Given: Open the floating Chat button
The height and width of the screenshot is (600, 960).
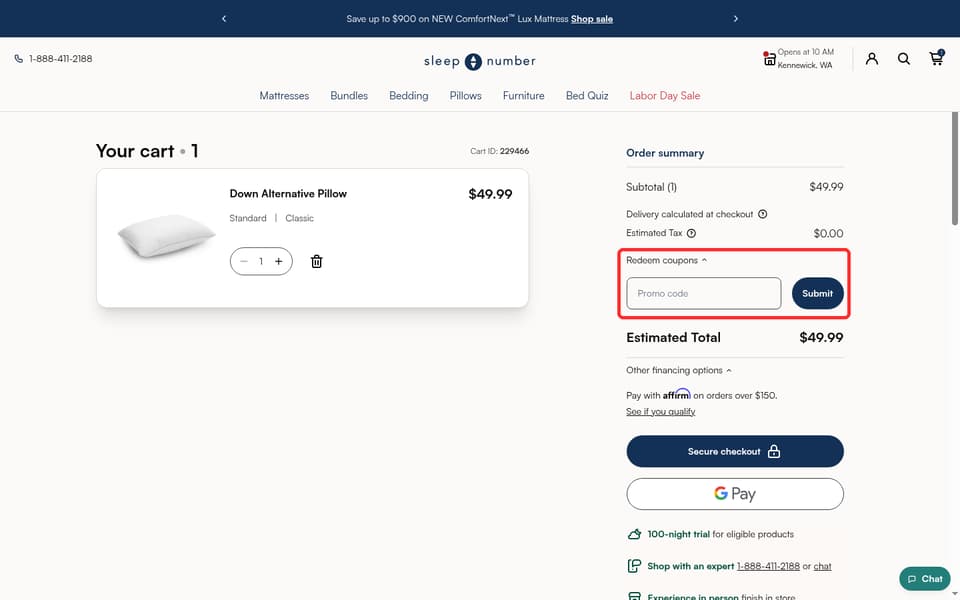Looking at the screenshot, I should 924,579.
